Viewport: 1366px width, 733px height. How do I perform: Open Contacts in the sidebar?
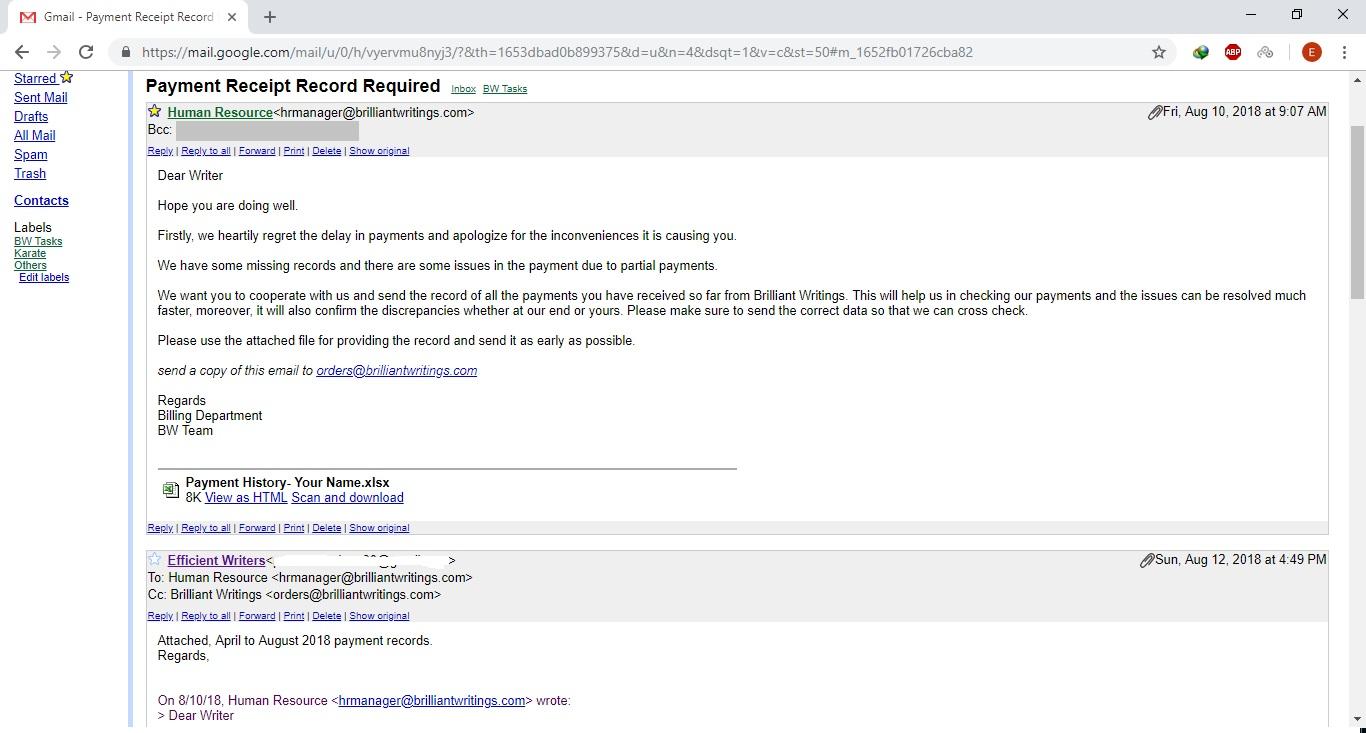(x=41, y=200)
